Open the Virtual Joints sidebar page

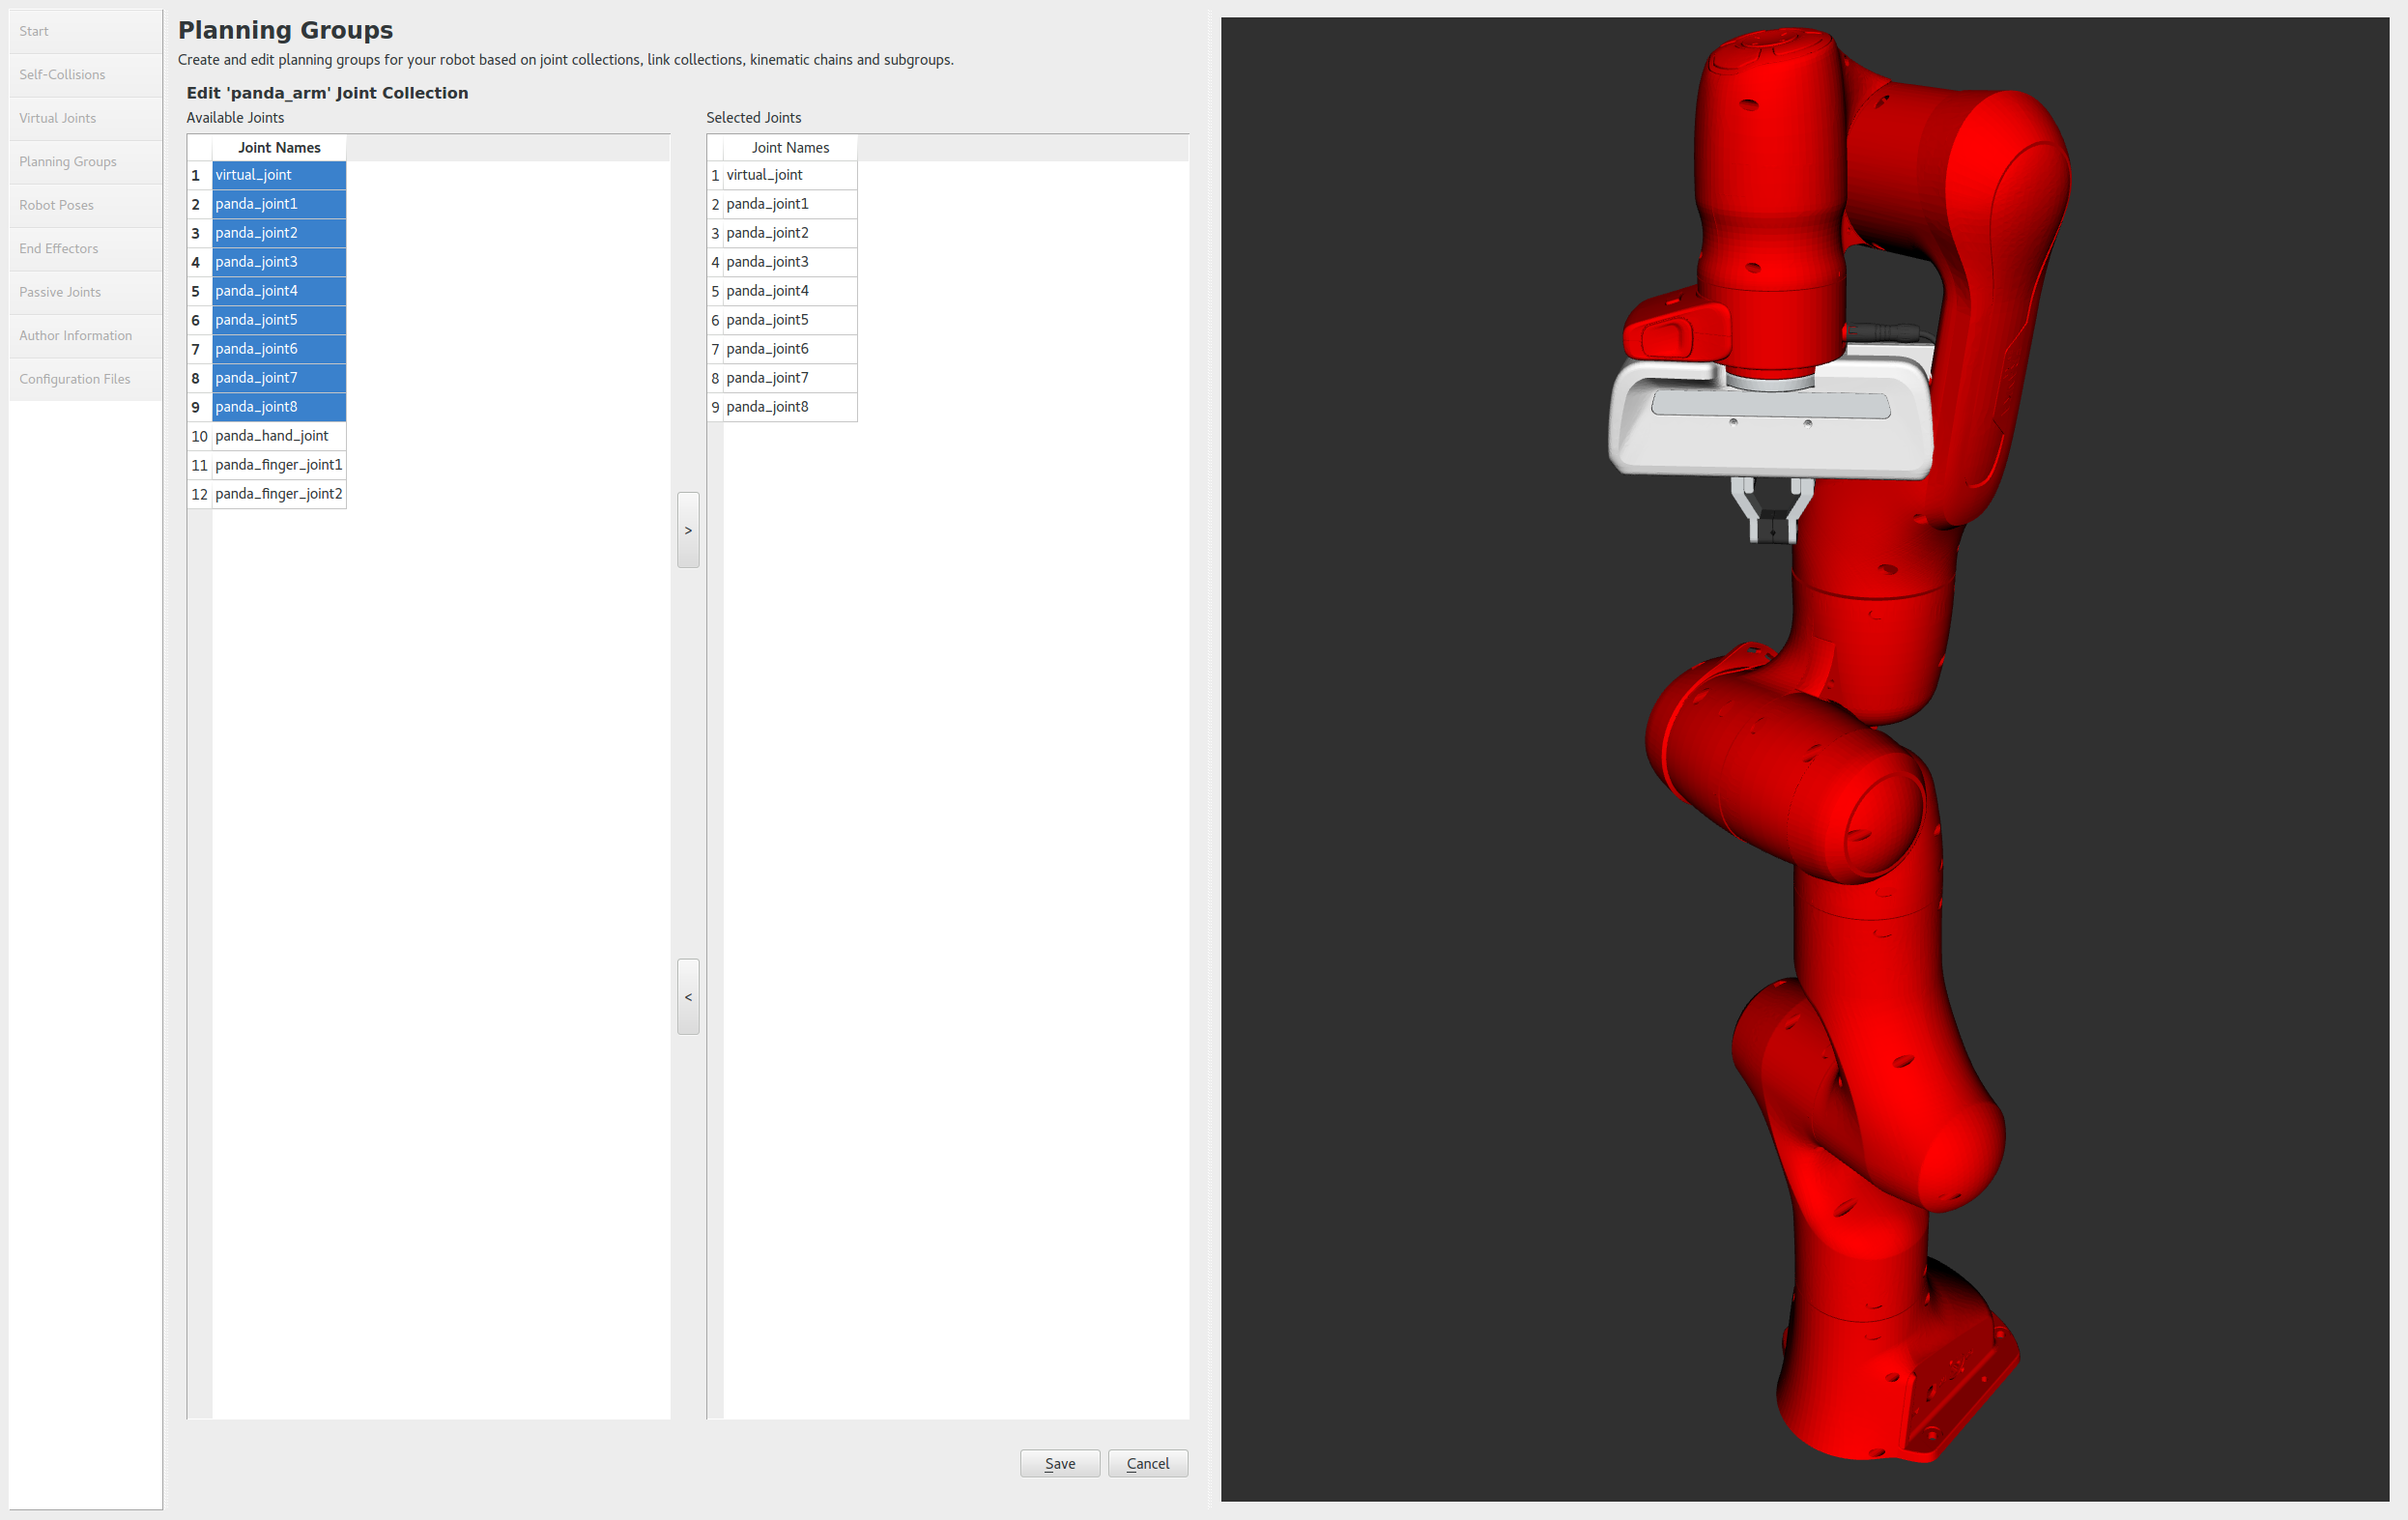pyautogui.click(x=58, y=118)
